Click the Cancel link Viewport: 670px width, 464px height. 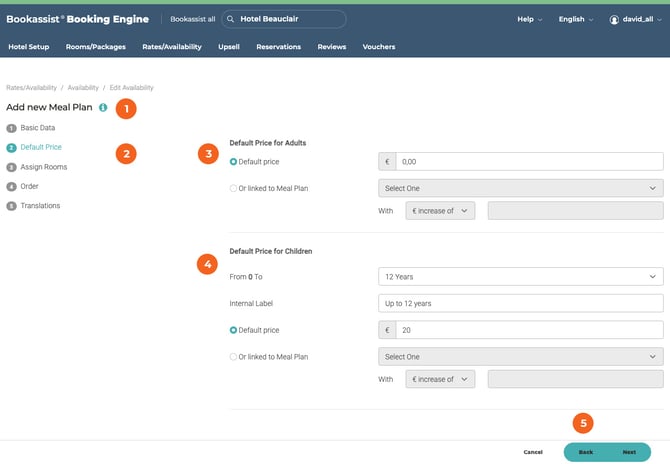click(533, 452)
